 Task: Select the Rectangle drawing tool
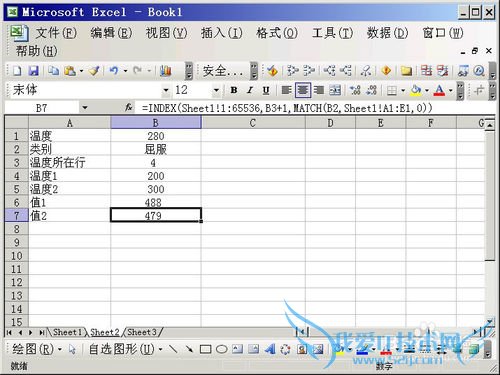tap(205, 349)
